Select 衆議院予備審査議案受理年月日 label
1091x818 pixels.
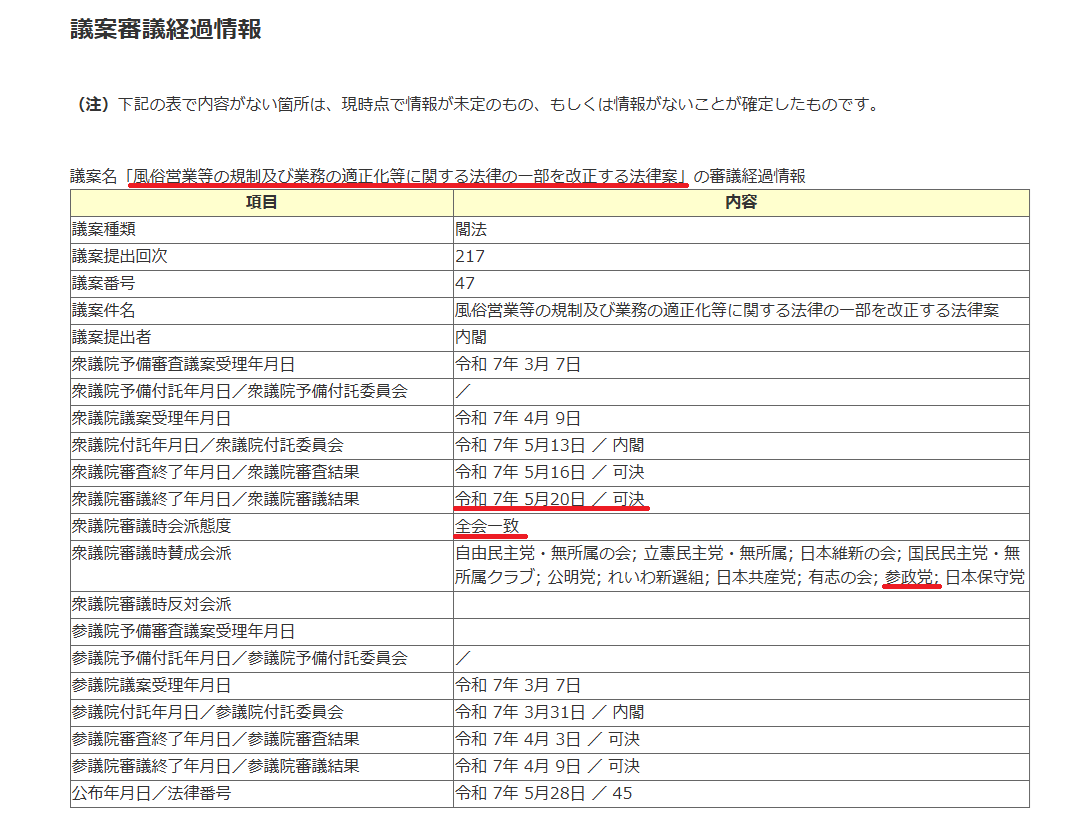tap(184, 365)
